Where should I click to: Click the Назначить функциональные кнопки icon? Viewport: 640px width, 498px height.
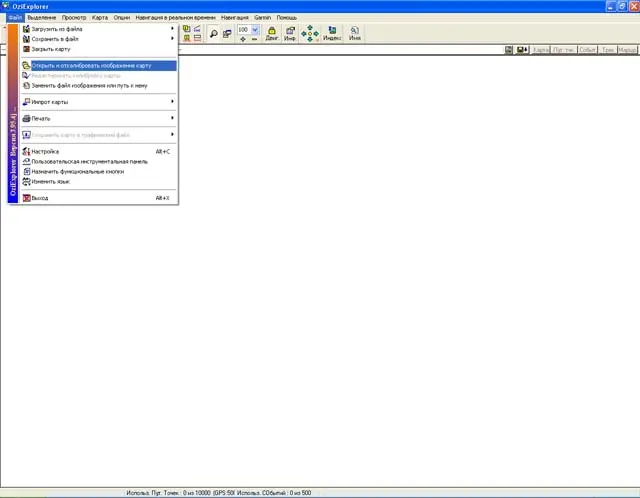26,171
